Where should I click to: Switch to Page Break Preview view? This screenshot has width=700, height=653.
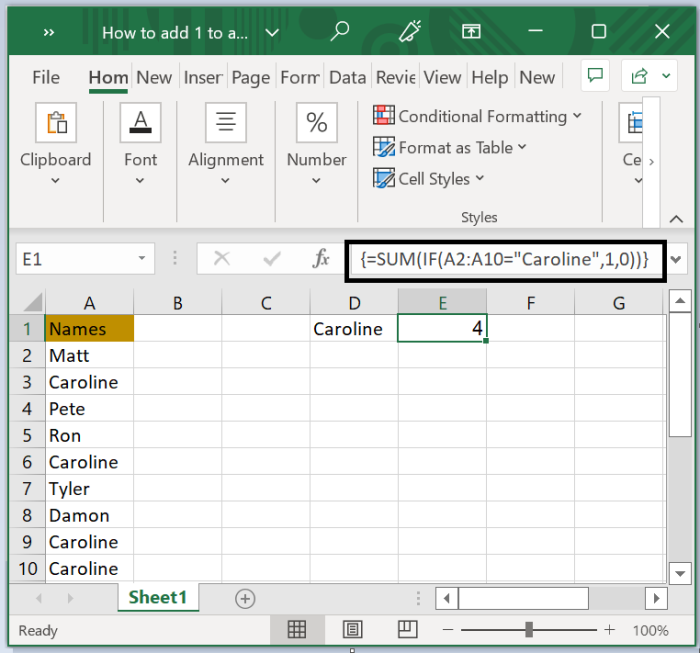pos(407,630)
